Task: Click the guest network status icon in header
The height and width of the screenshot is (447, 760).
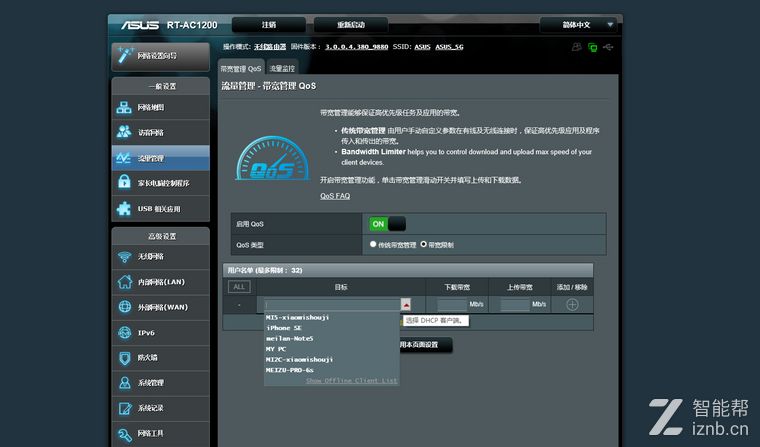Action: point(576,47)
